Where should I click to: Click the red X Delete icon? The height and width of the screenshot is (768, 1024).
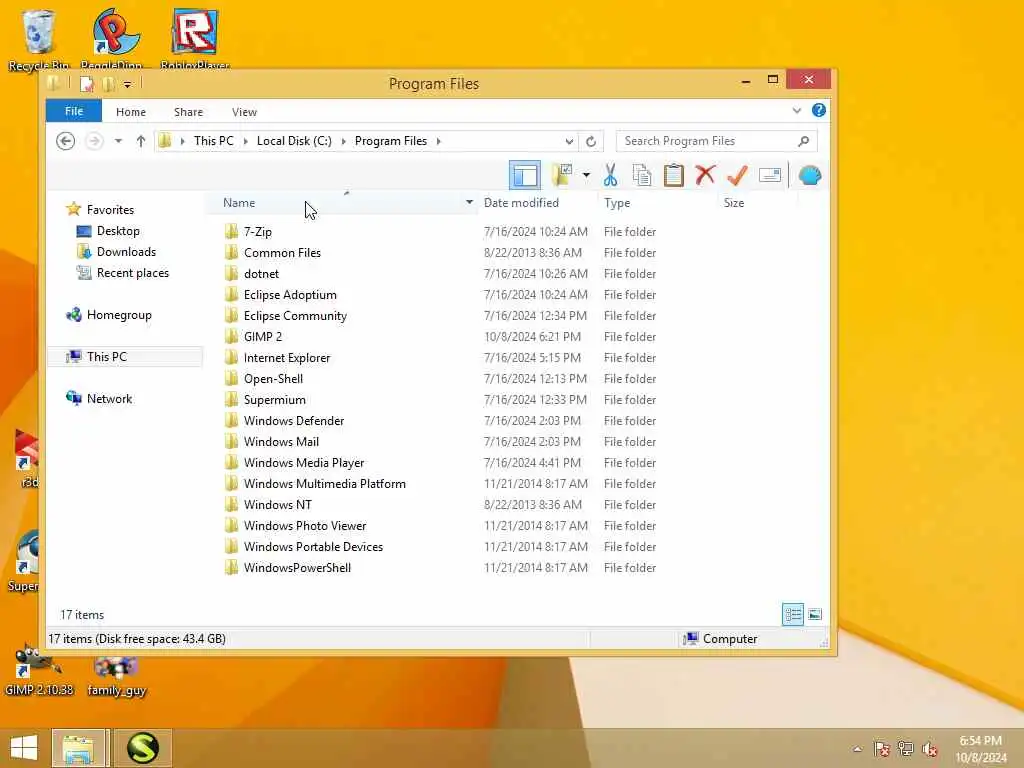coord(705,175)
